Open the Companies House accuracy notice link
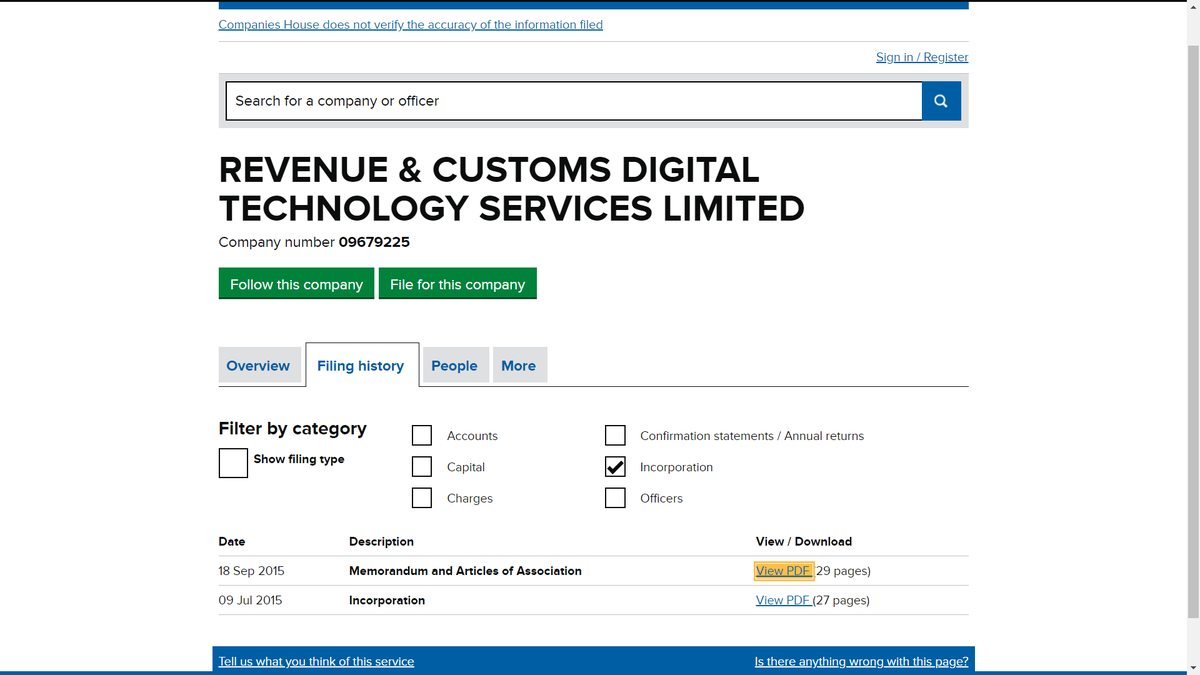Screen dimensions: 1200x675 point(410,24)
